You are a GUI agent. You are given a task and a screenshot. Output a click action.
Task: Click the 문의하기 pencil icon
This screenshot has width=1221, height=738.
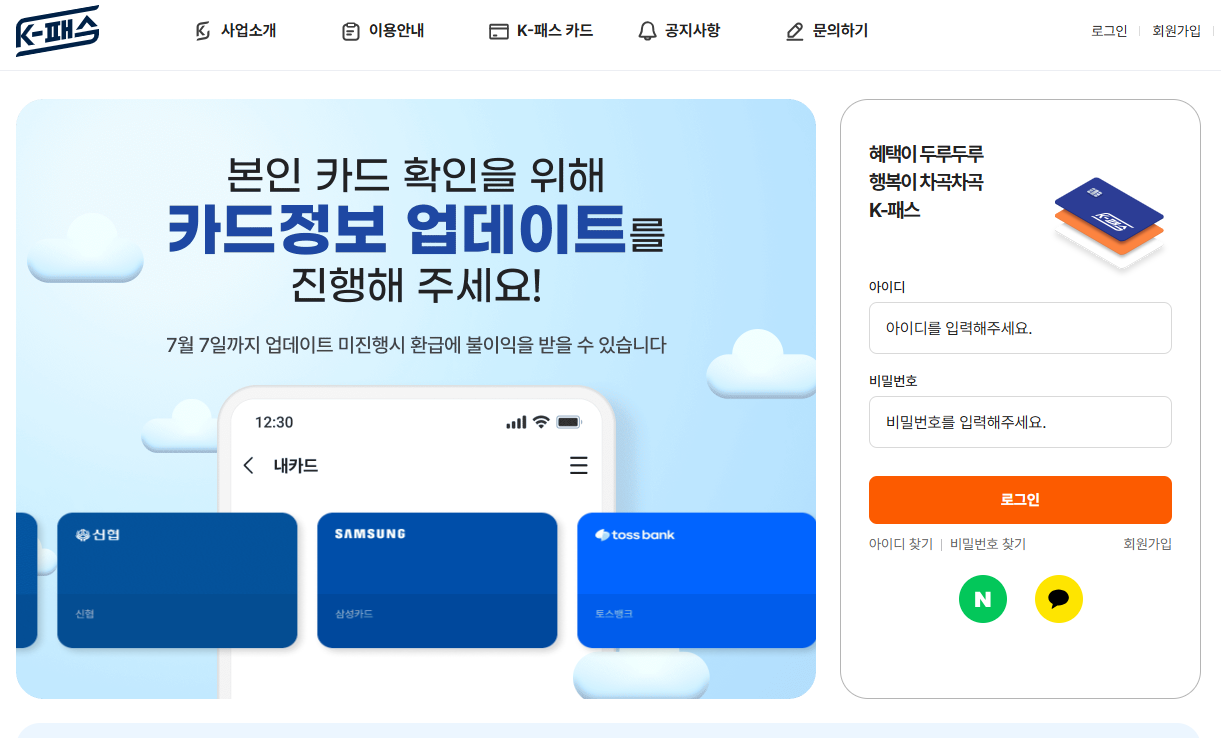coord(795,31)
